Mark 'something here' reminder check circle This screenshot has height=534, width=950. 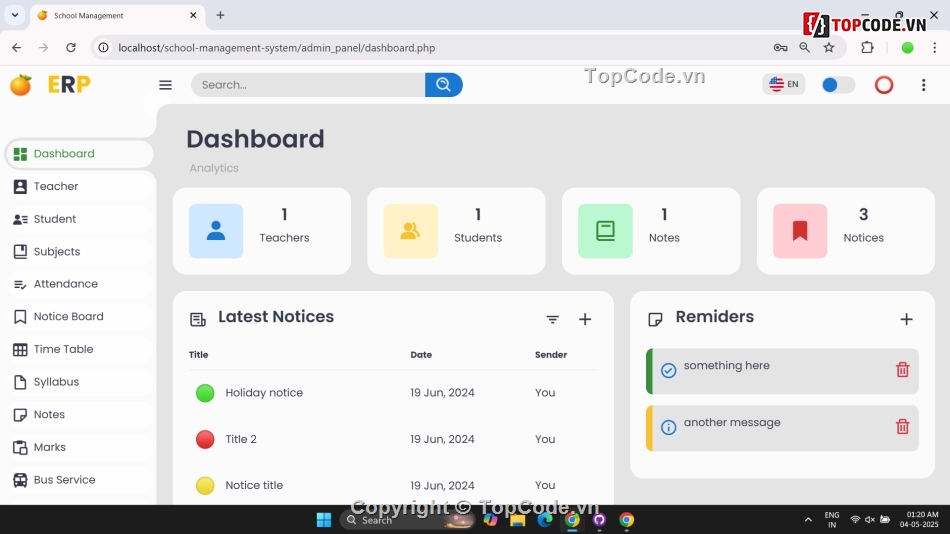[669, 370]
